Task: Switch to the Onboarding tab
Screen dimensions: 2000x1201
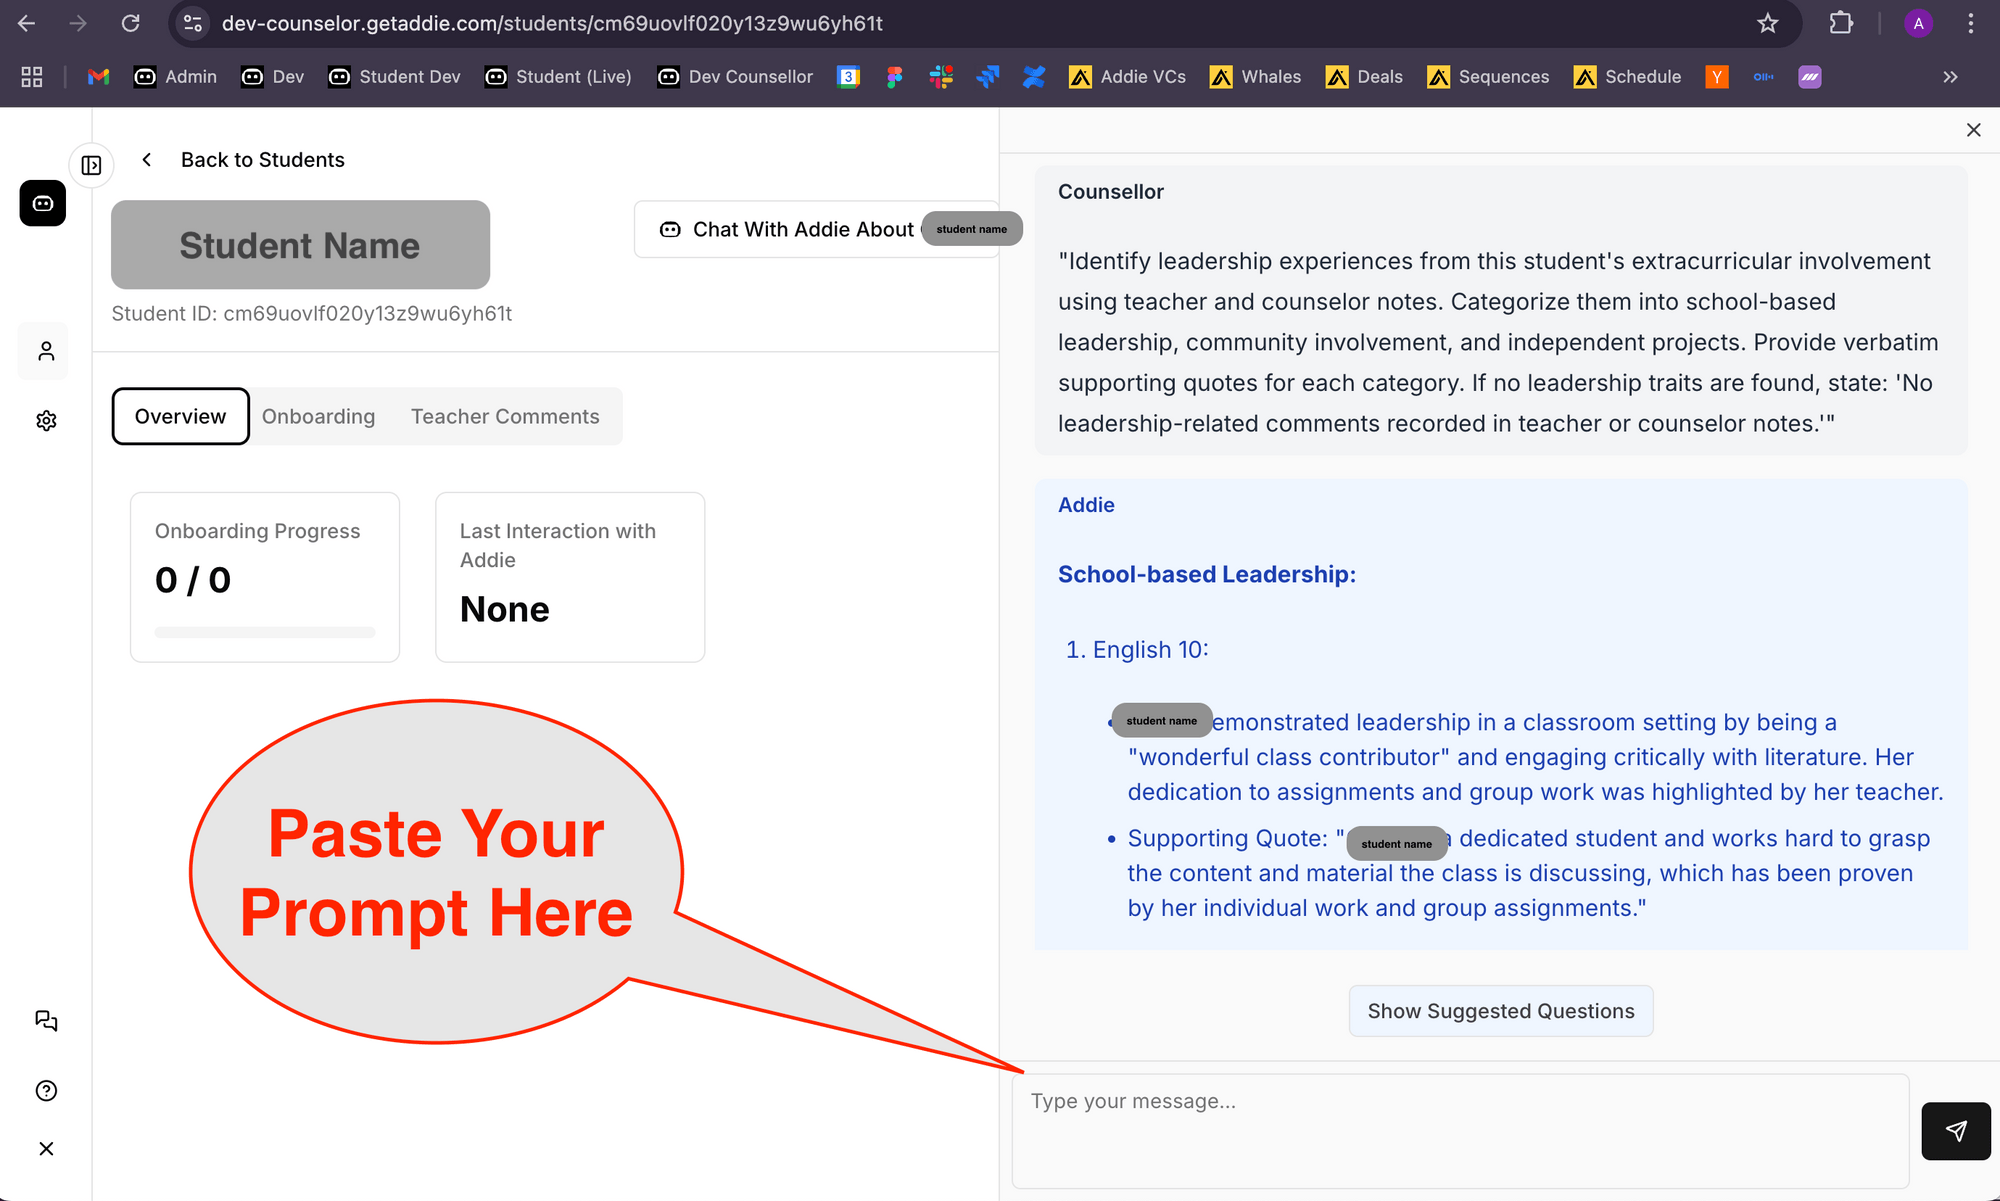Action: [x=318, y=416]
